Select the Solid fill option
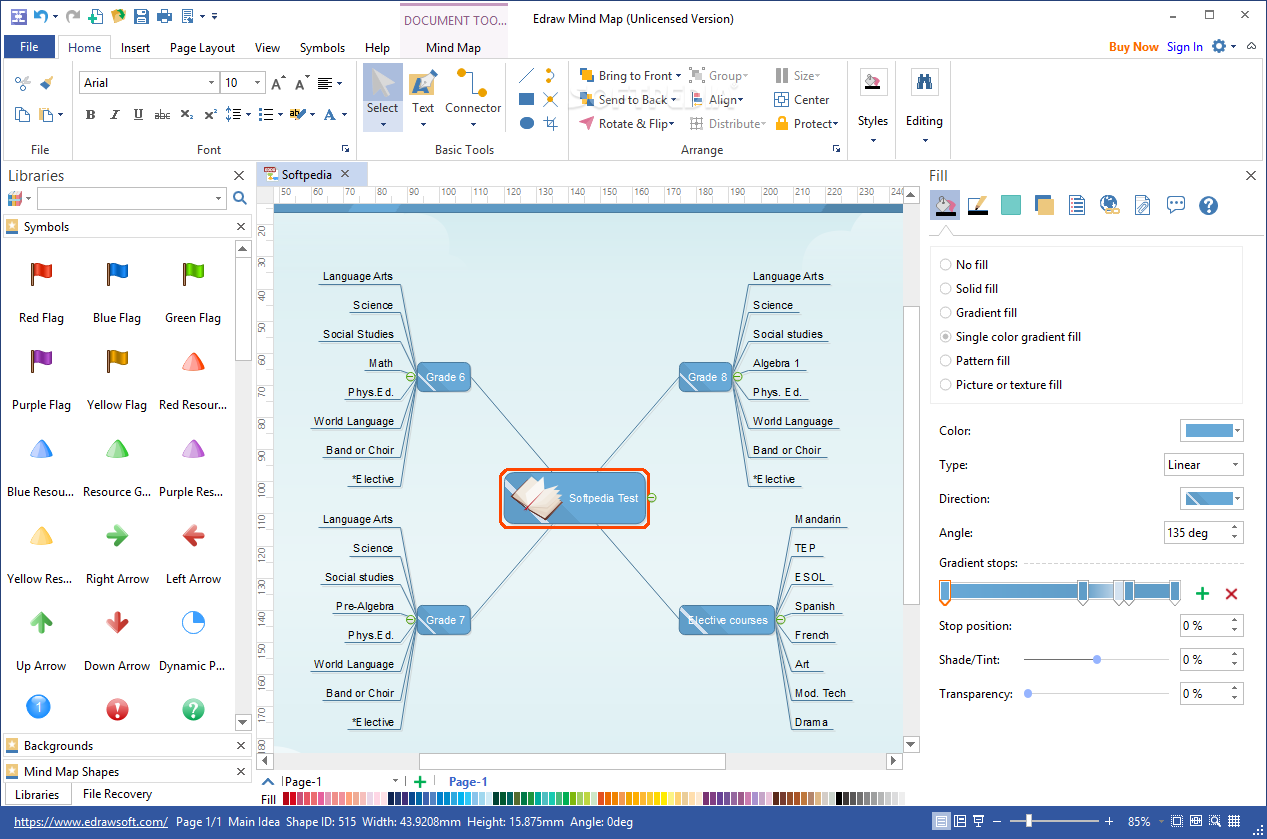The height and width of the screenshot is (839, 1267). coord(969,289)
